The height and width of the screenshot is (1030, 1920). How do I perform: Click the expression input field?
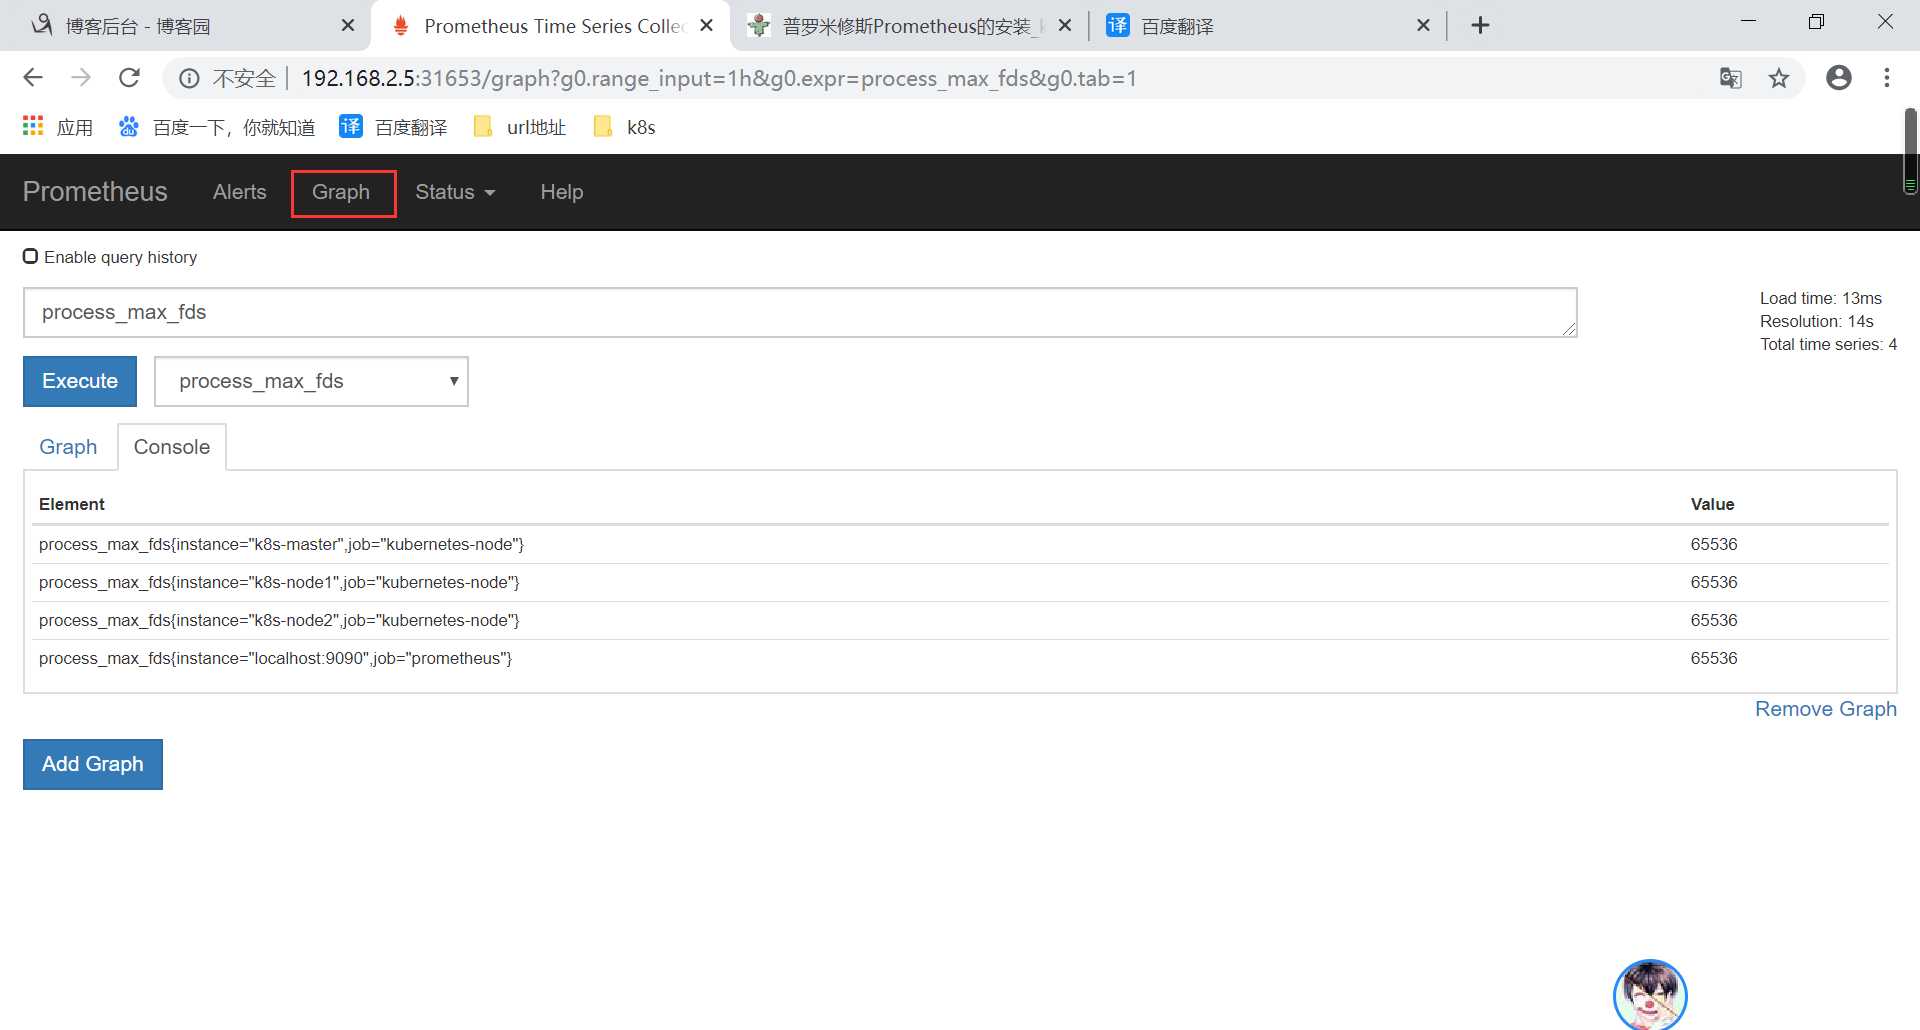[x=800, y=312]
